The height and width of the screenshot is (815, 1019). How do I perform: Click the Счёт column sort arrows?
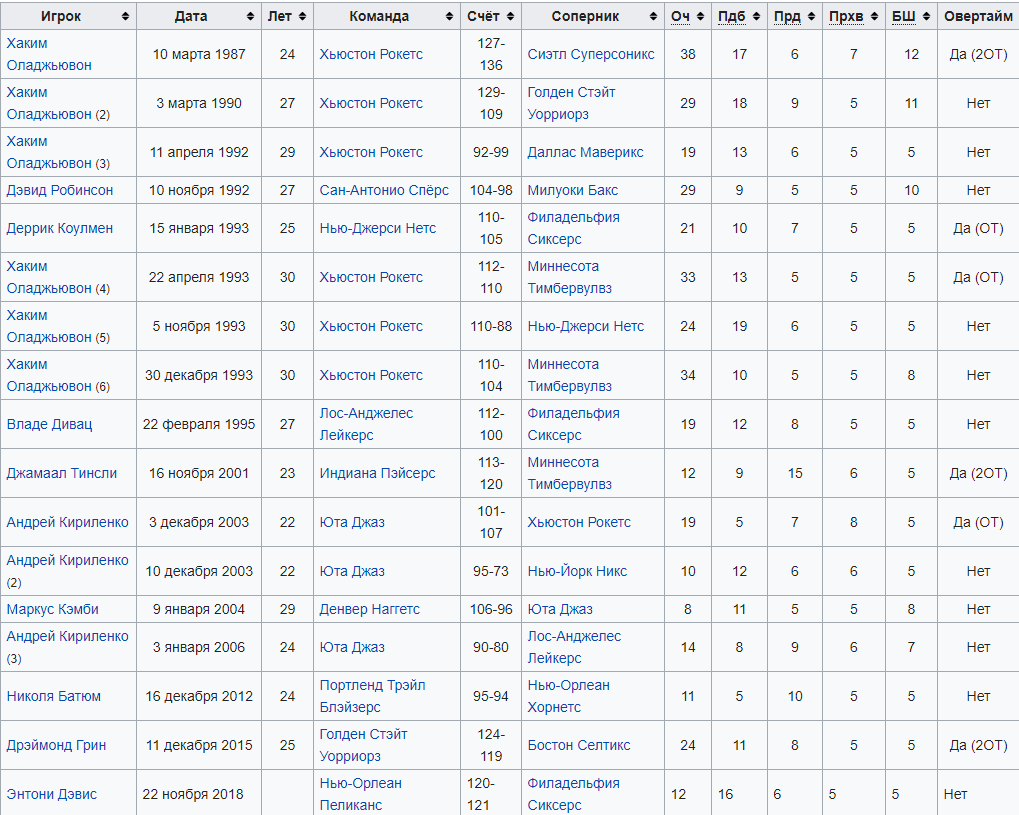point(510,17)
